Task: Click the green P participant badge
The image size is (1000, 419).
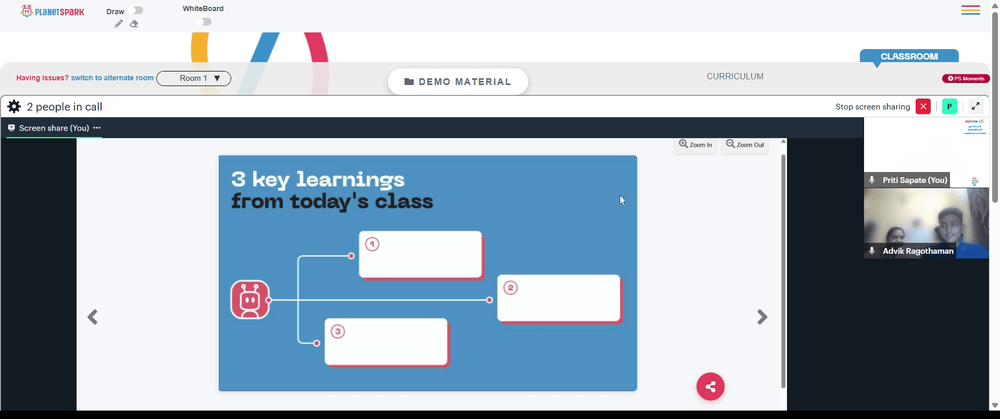Action: pos(950,107)
